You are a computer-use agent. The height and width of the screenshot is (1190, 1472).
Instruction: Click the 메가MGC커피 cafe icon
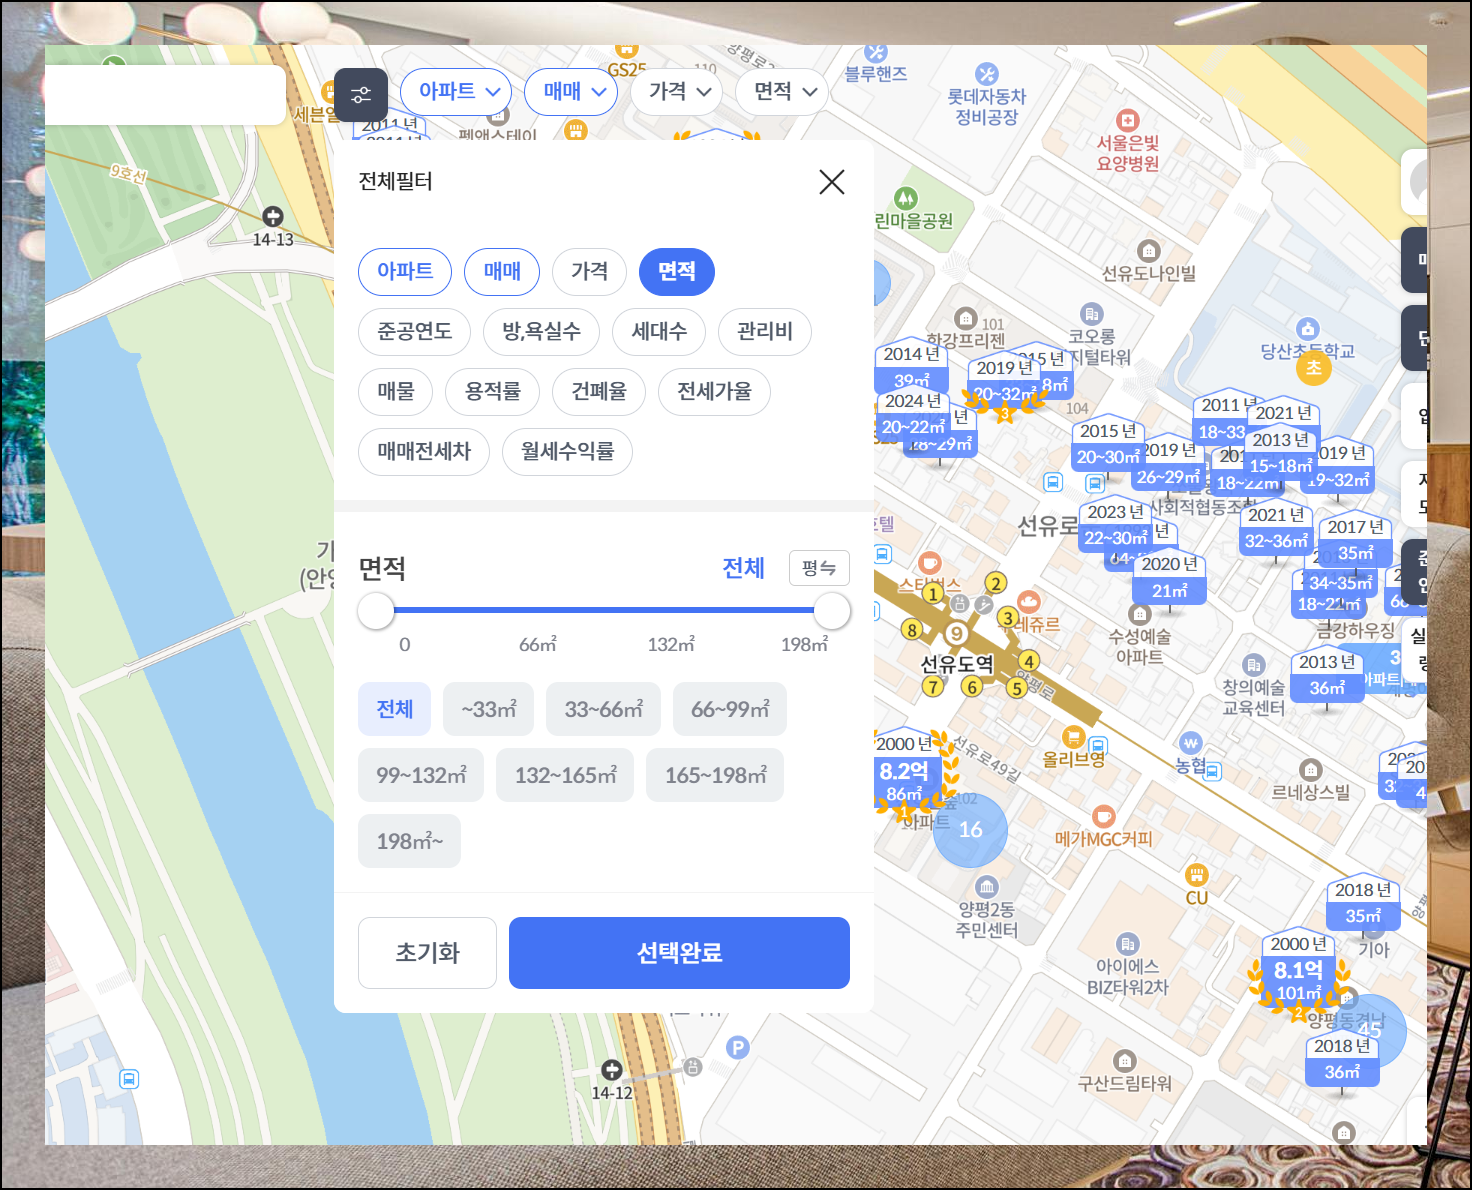pyautogui.click(x=1104, y=816)
